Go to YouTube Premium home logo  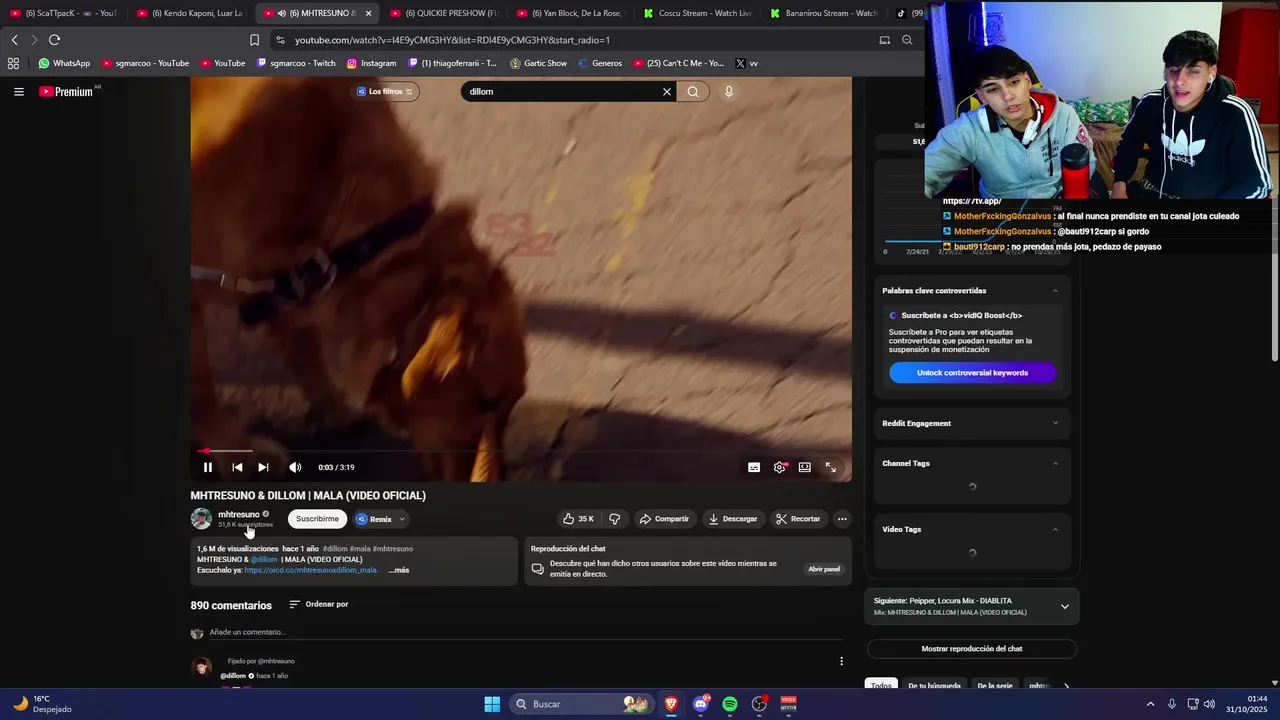tap(66, 91)
